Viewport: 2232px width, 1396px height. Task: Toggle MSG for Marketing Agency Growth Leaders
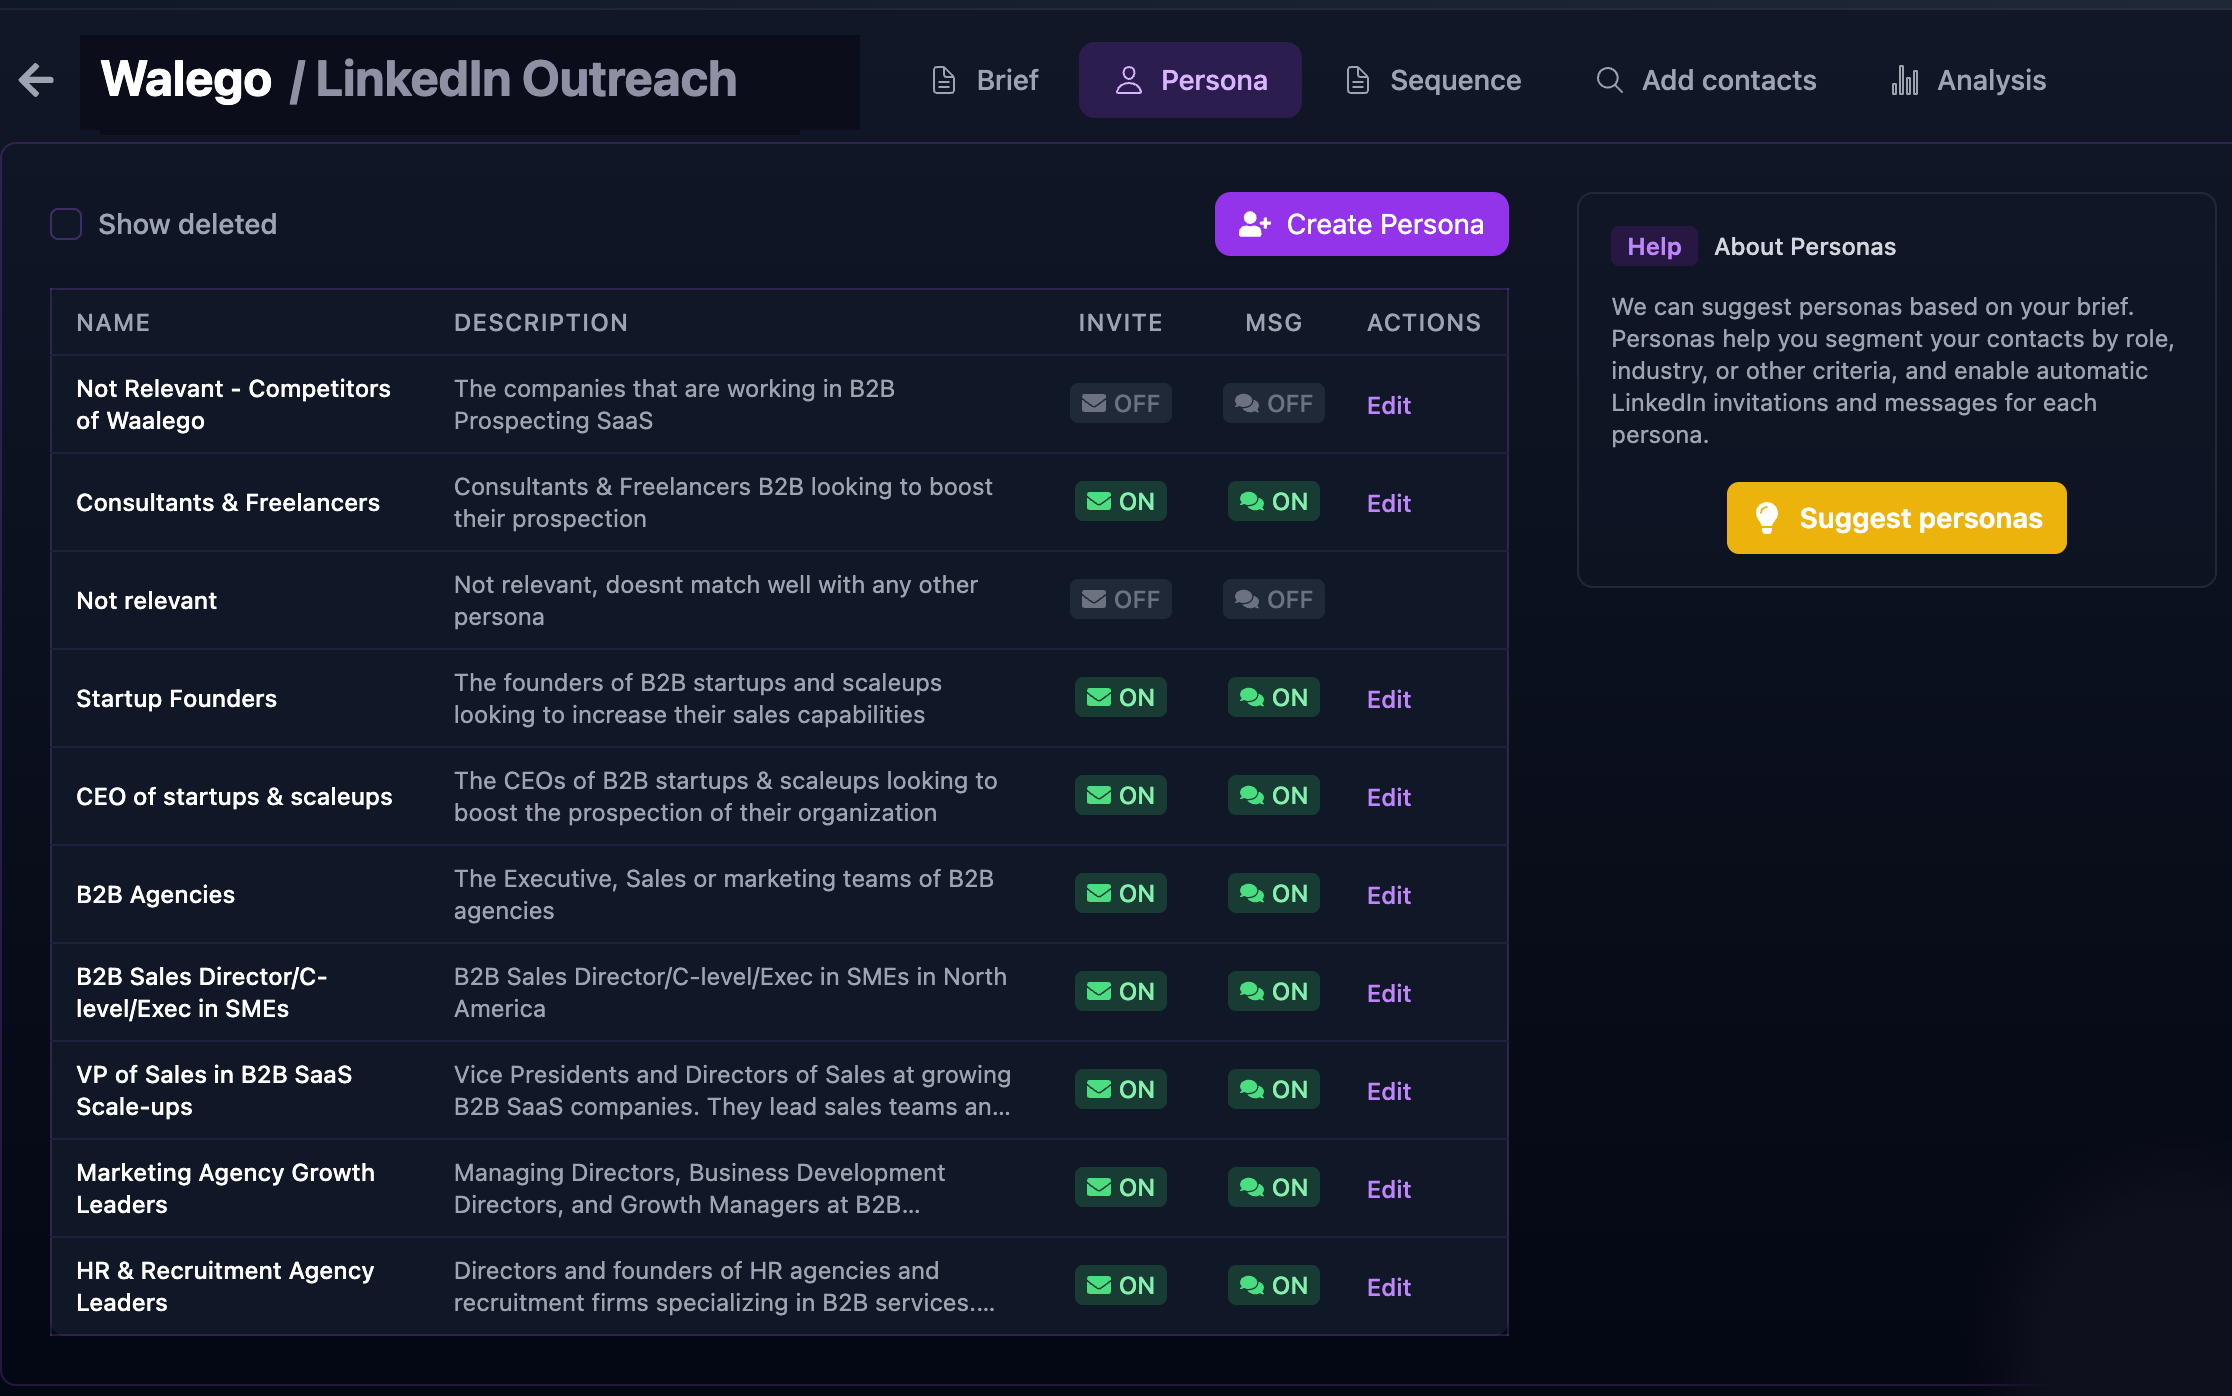click(1273, 1188)
